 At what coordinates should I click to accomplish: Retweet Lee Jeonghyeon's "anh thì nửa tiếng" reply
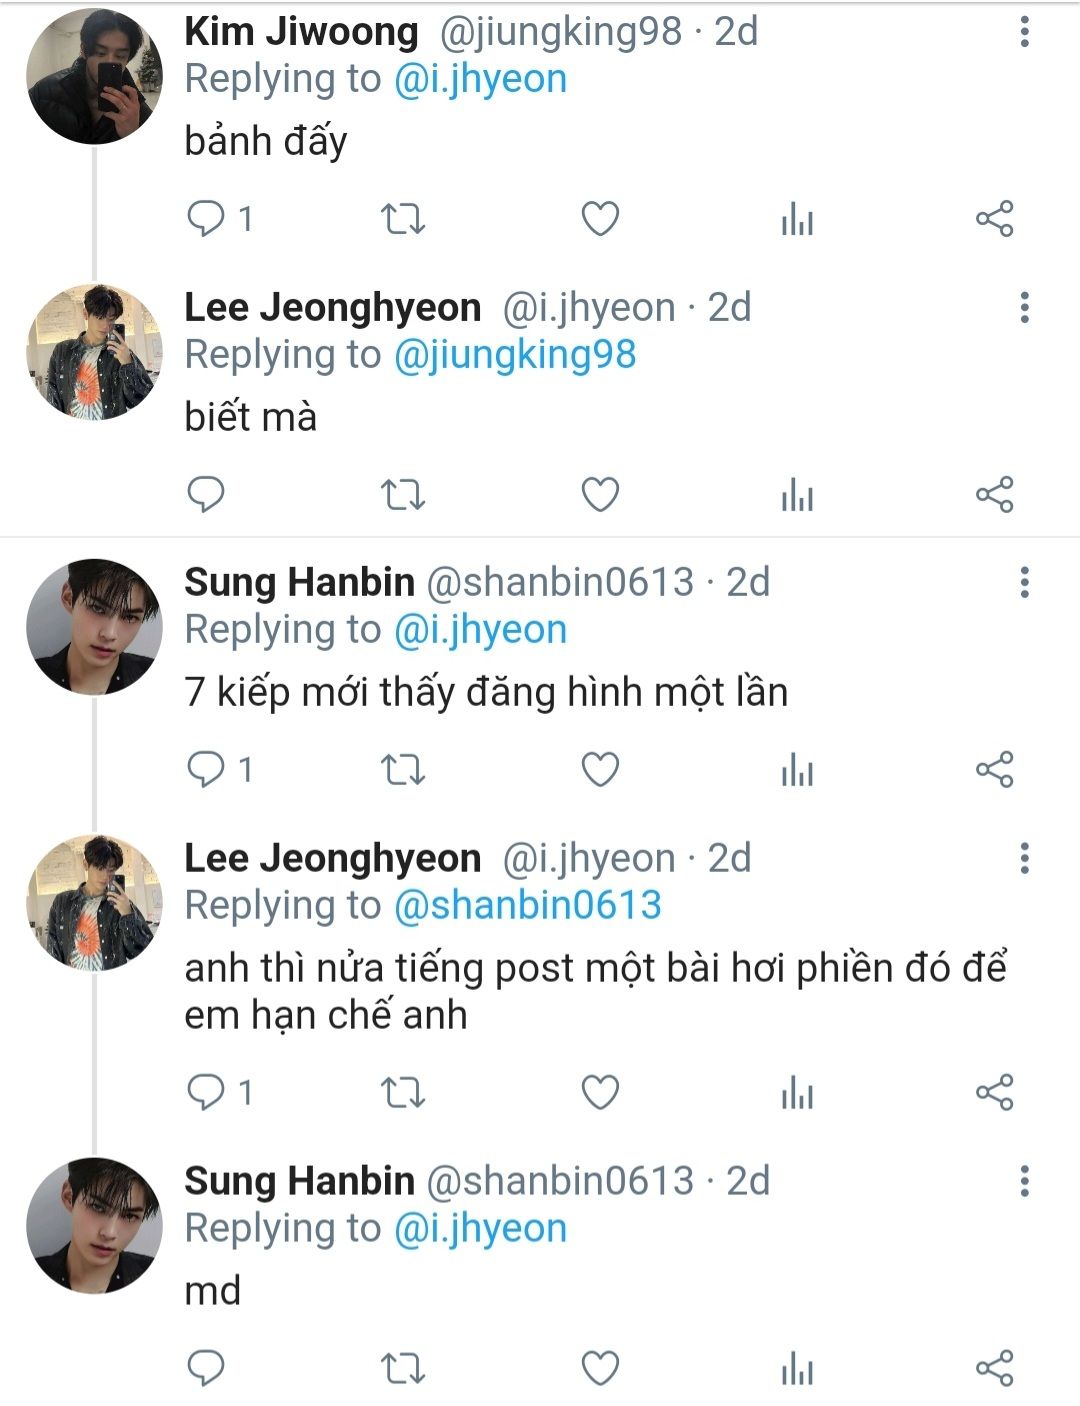404,1092
